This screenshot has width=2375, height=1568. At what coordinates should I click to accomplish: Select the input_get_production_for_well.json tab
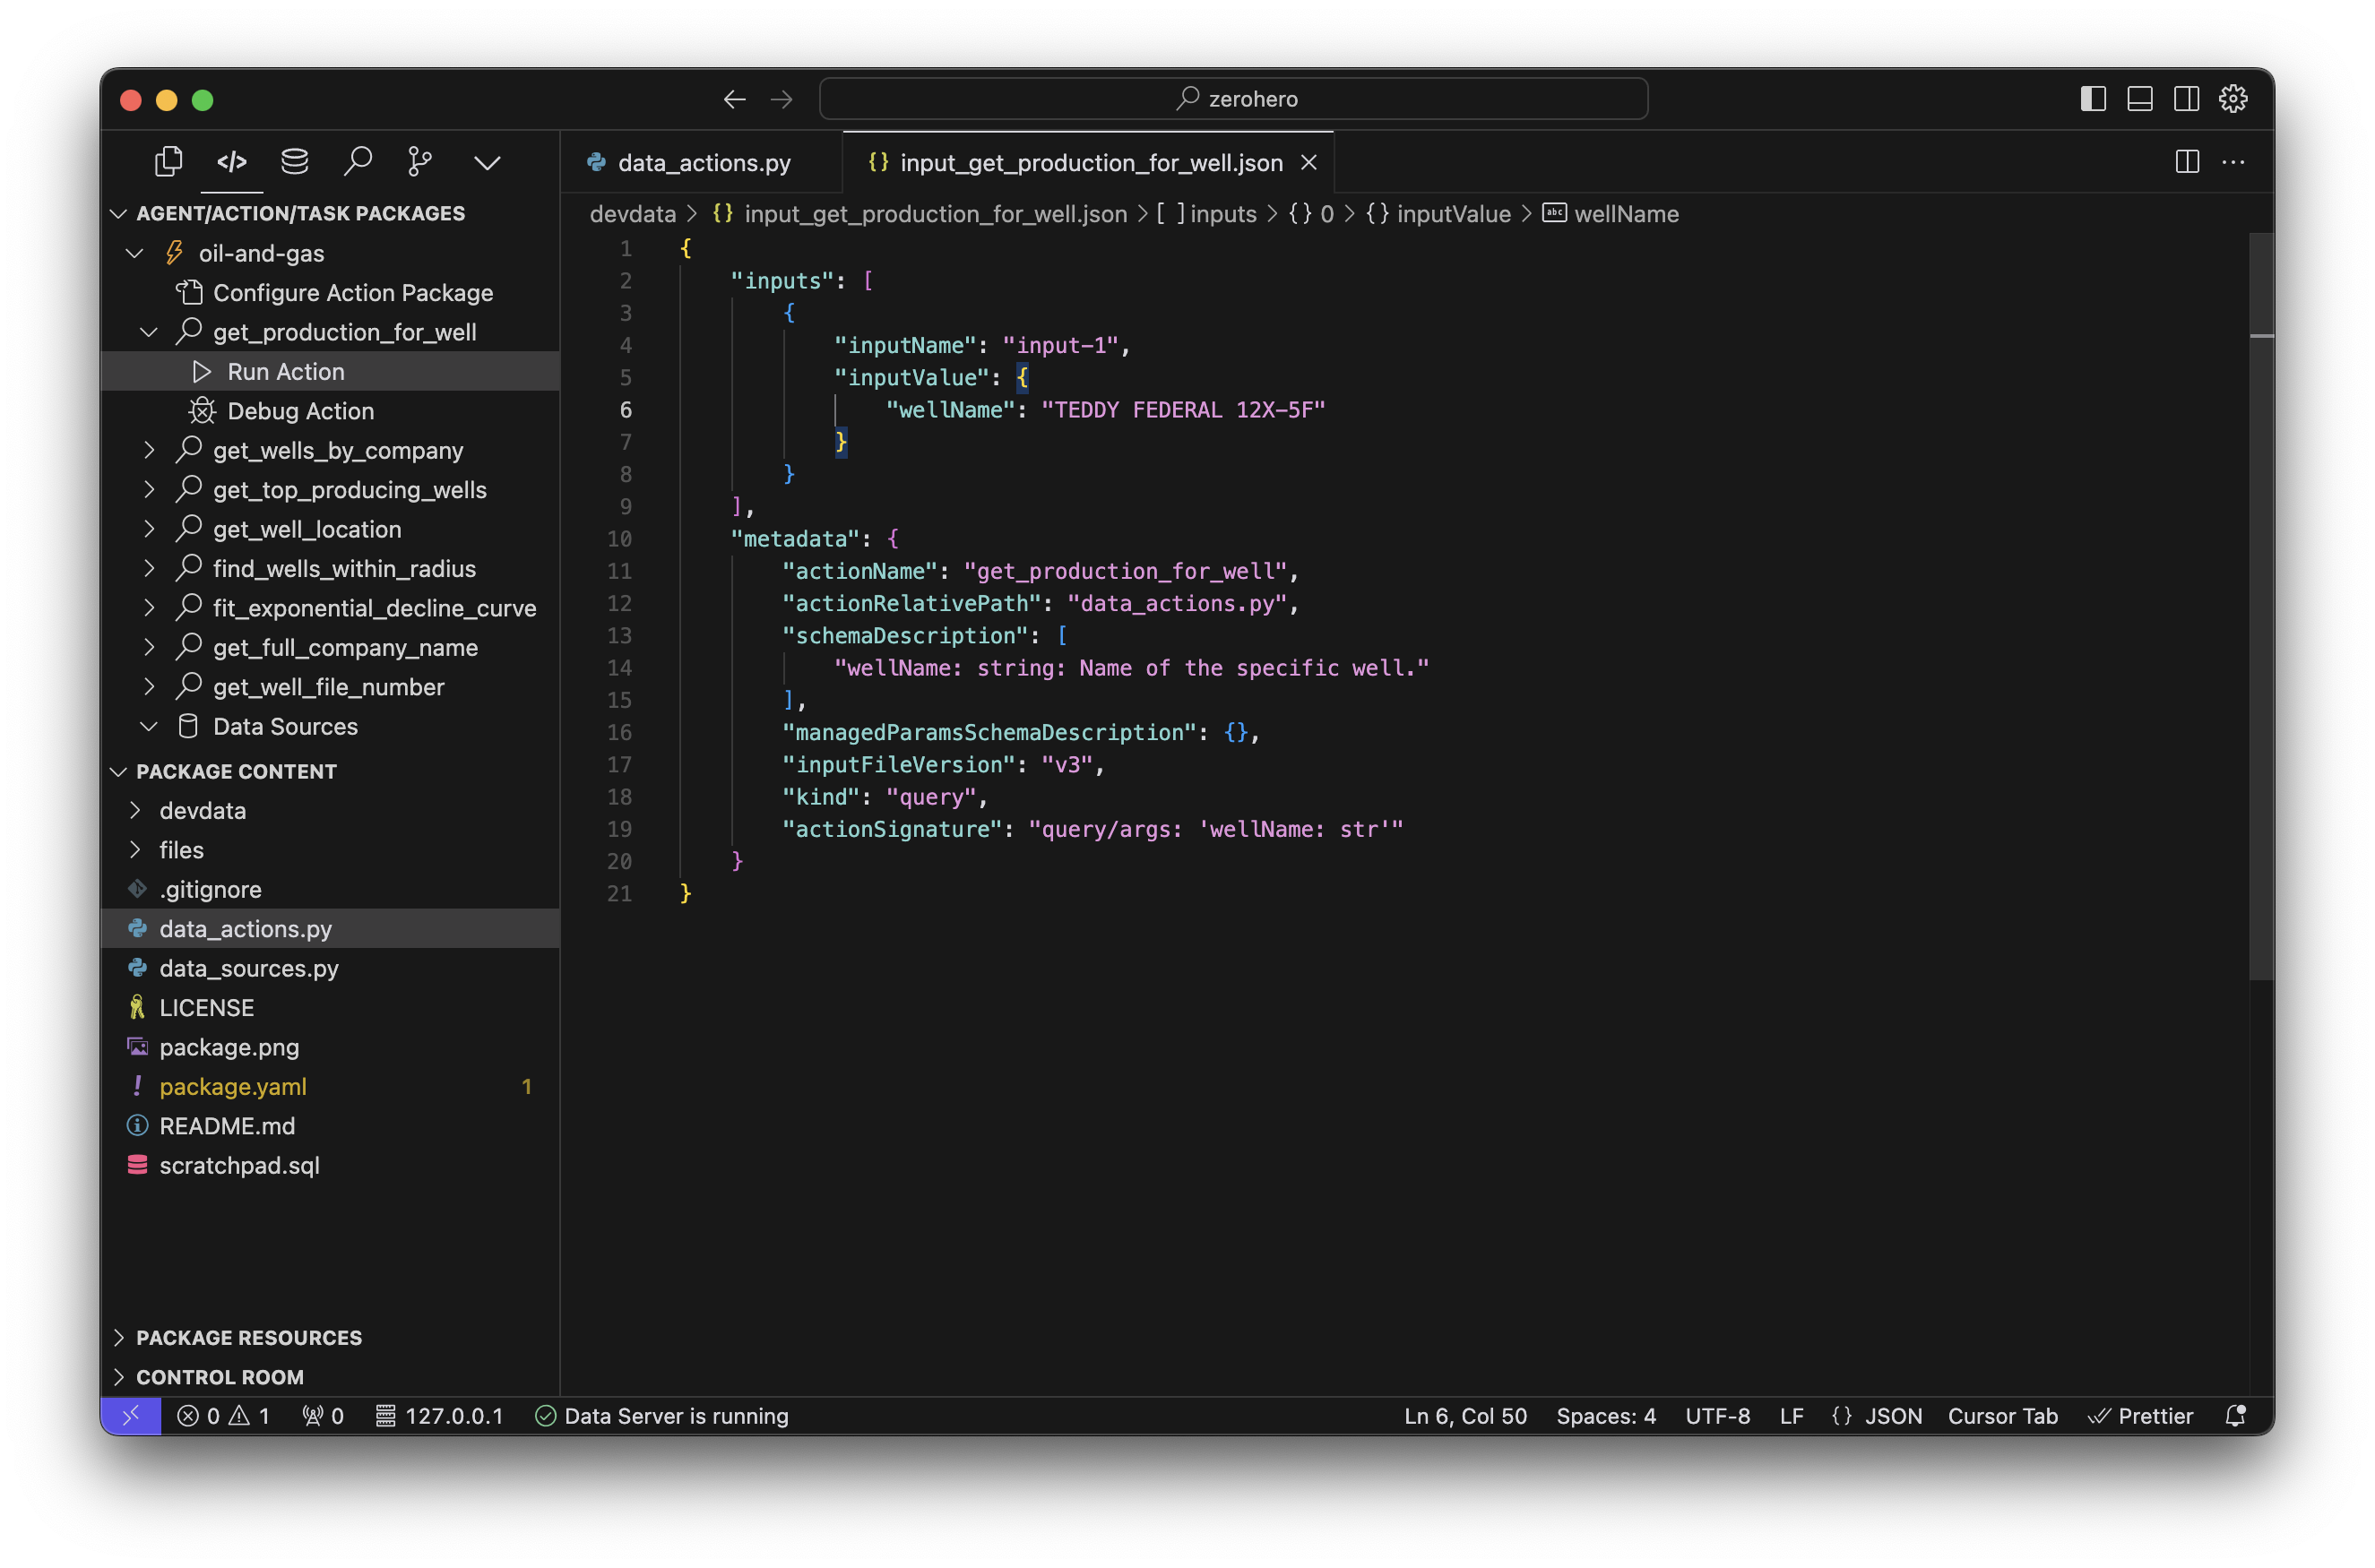coord(1090,163)
